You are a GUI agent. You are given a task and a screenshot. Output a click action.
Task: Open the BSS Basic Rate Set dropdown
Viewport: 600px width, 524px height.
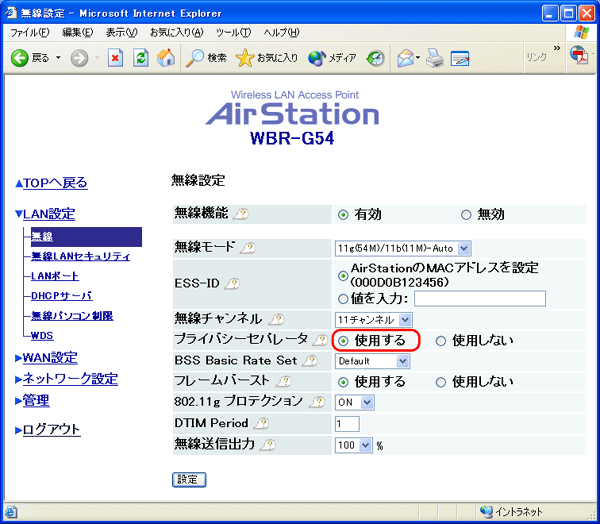click(372, 361)
